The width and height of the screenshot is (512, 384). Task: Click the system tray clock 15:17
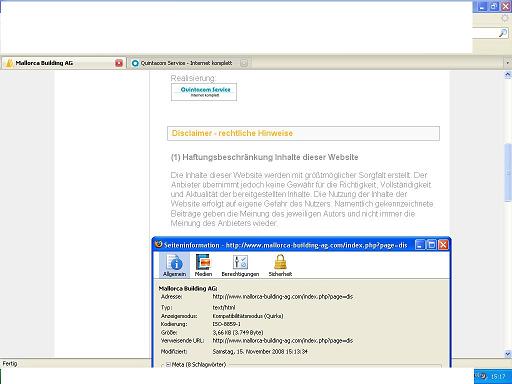coord(498,376)
